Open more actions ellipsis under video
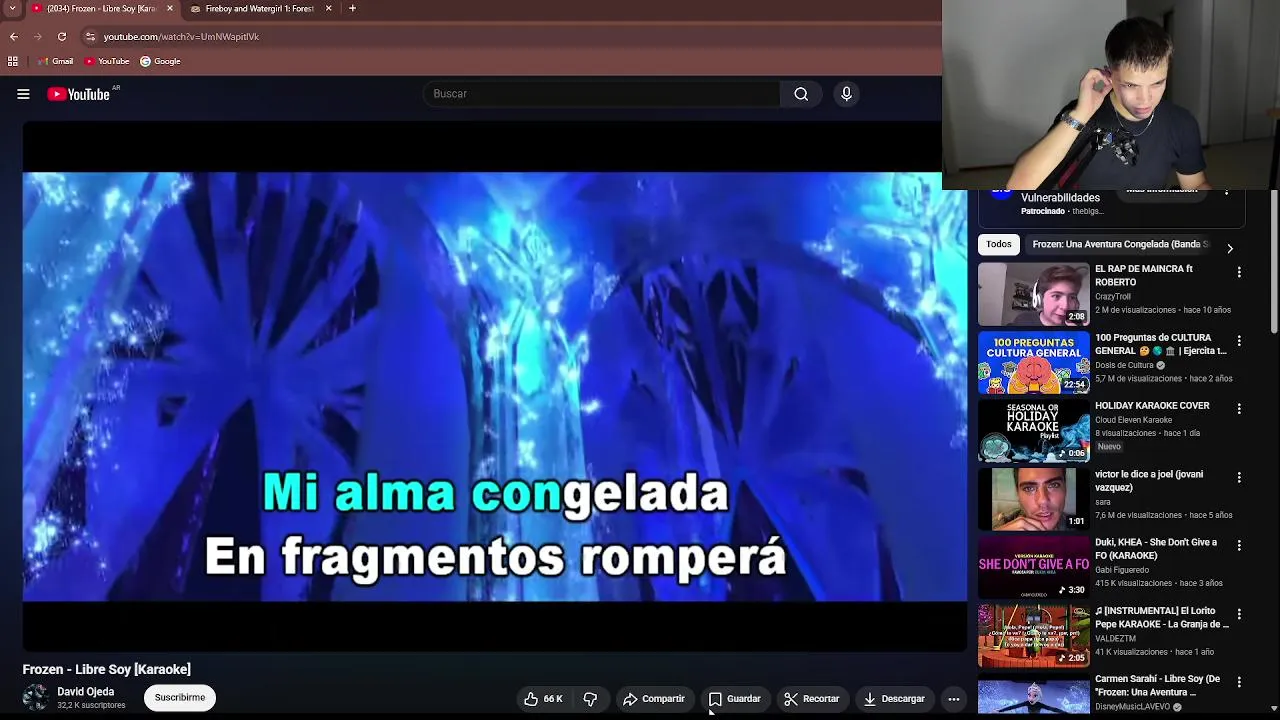Viewport: 1280px width, 720px height. click(x=954, y=699)
